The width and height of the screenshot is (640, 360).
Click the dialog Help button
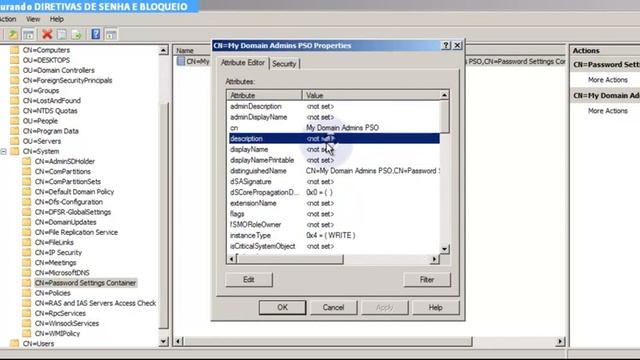[436, 307]
